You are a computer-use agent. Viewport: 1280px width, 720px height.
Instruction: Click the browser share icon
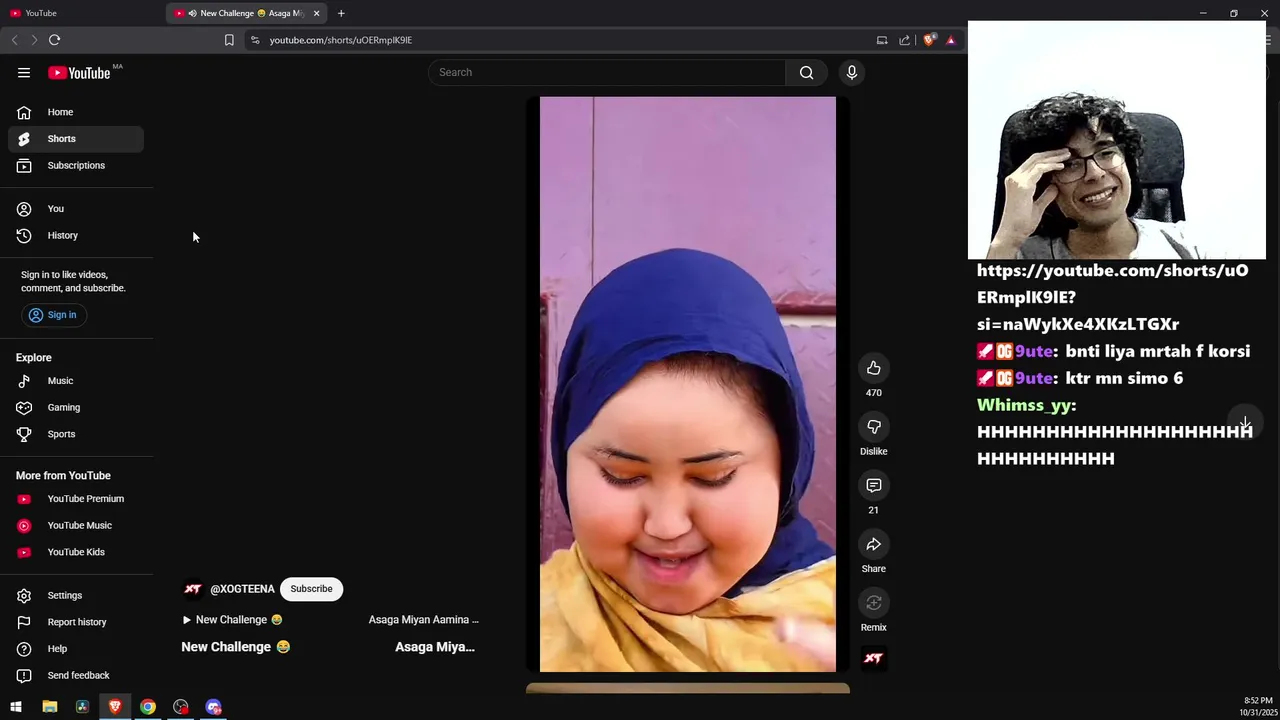[905, 40]
